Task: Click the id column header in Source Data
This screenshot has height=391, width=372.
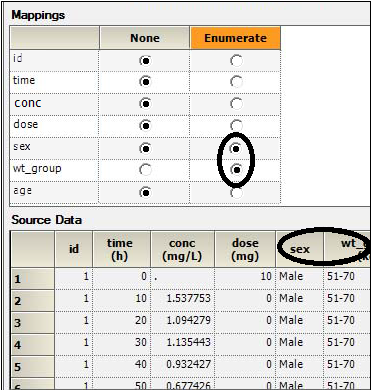Action: (74, 249)
